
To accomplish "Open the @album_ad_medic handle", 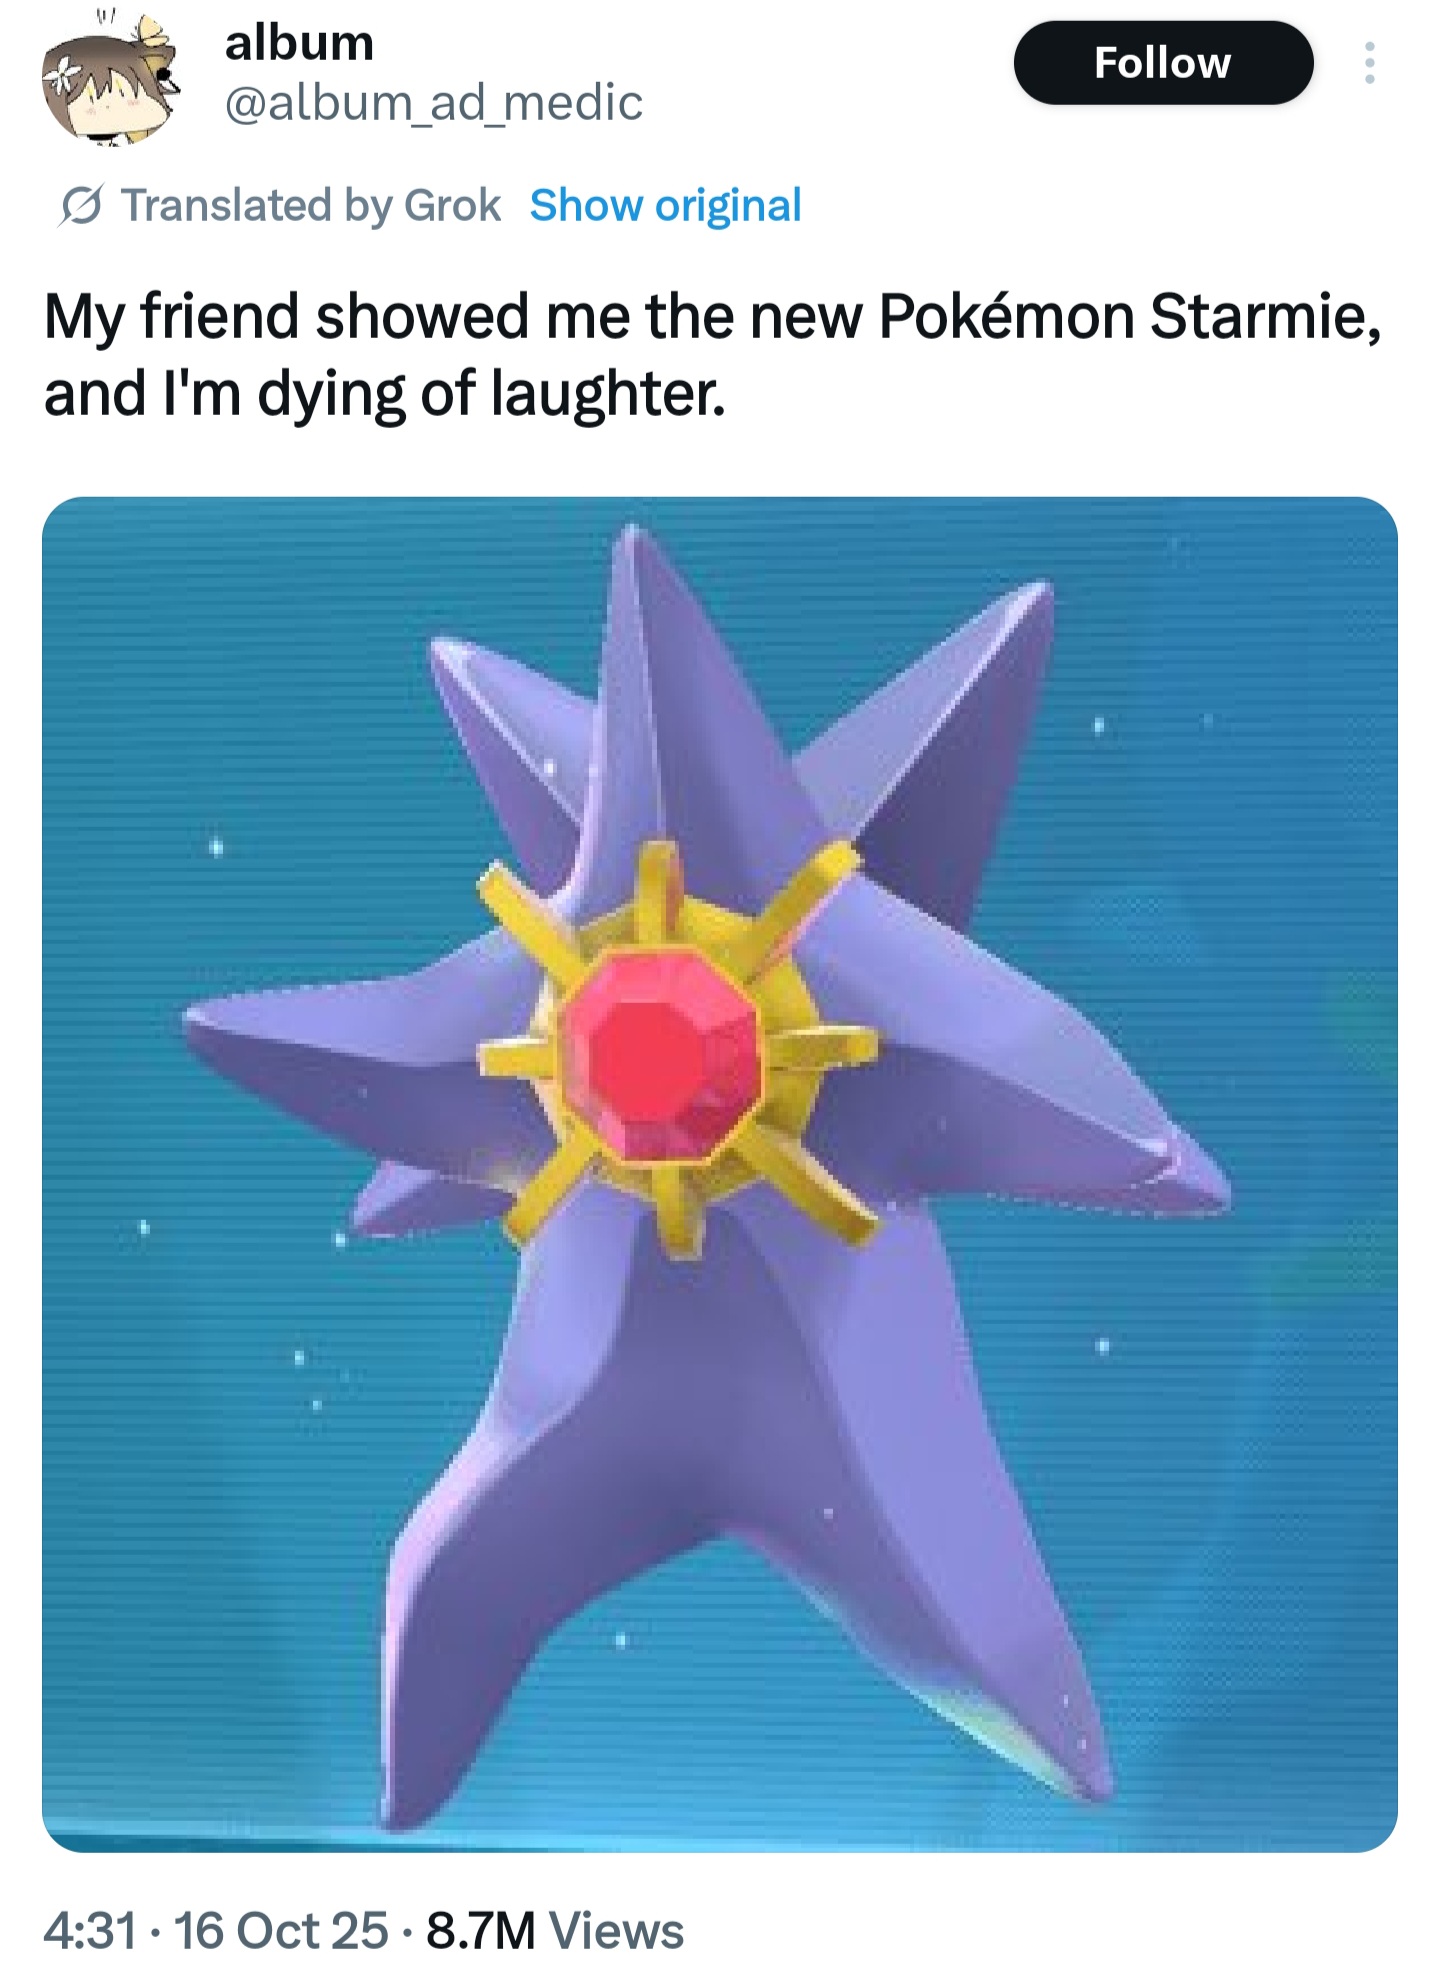I will coord(434,102).
